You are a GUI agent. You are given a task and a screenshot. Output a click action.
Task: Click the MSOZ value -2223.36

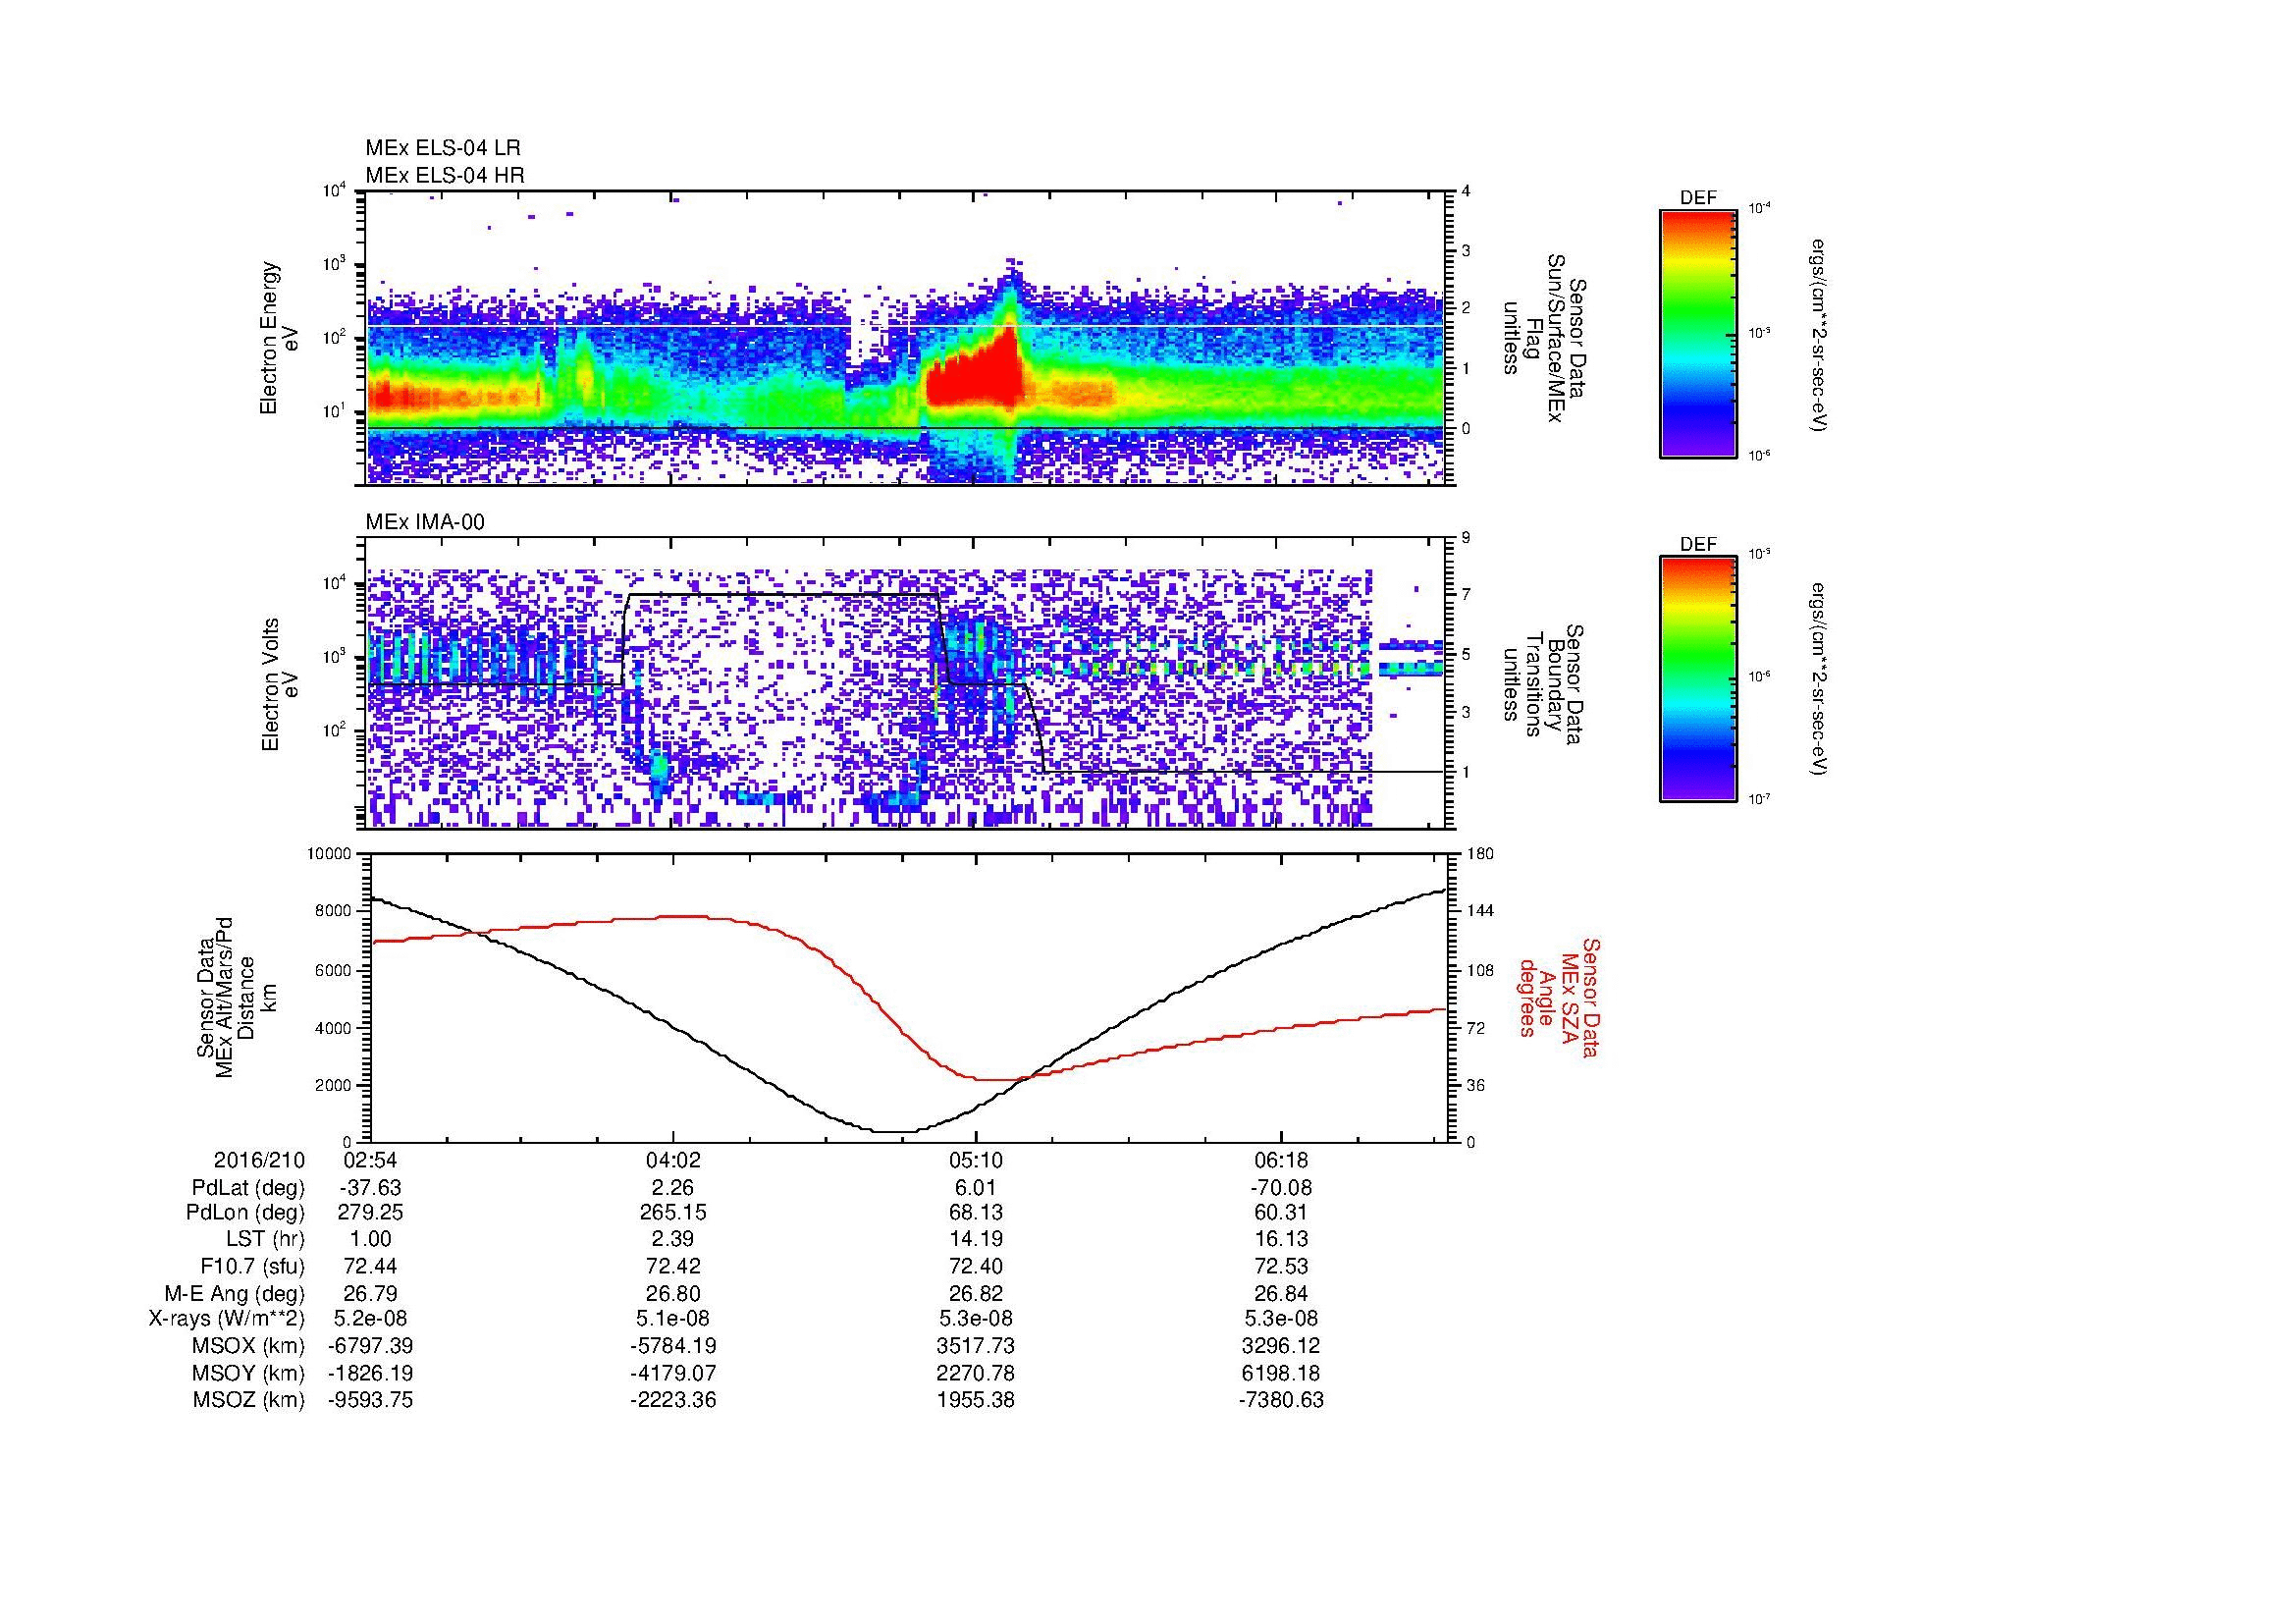pyautogui.click(x=674, y=1400)
